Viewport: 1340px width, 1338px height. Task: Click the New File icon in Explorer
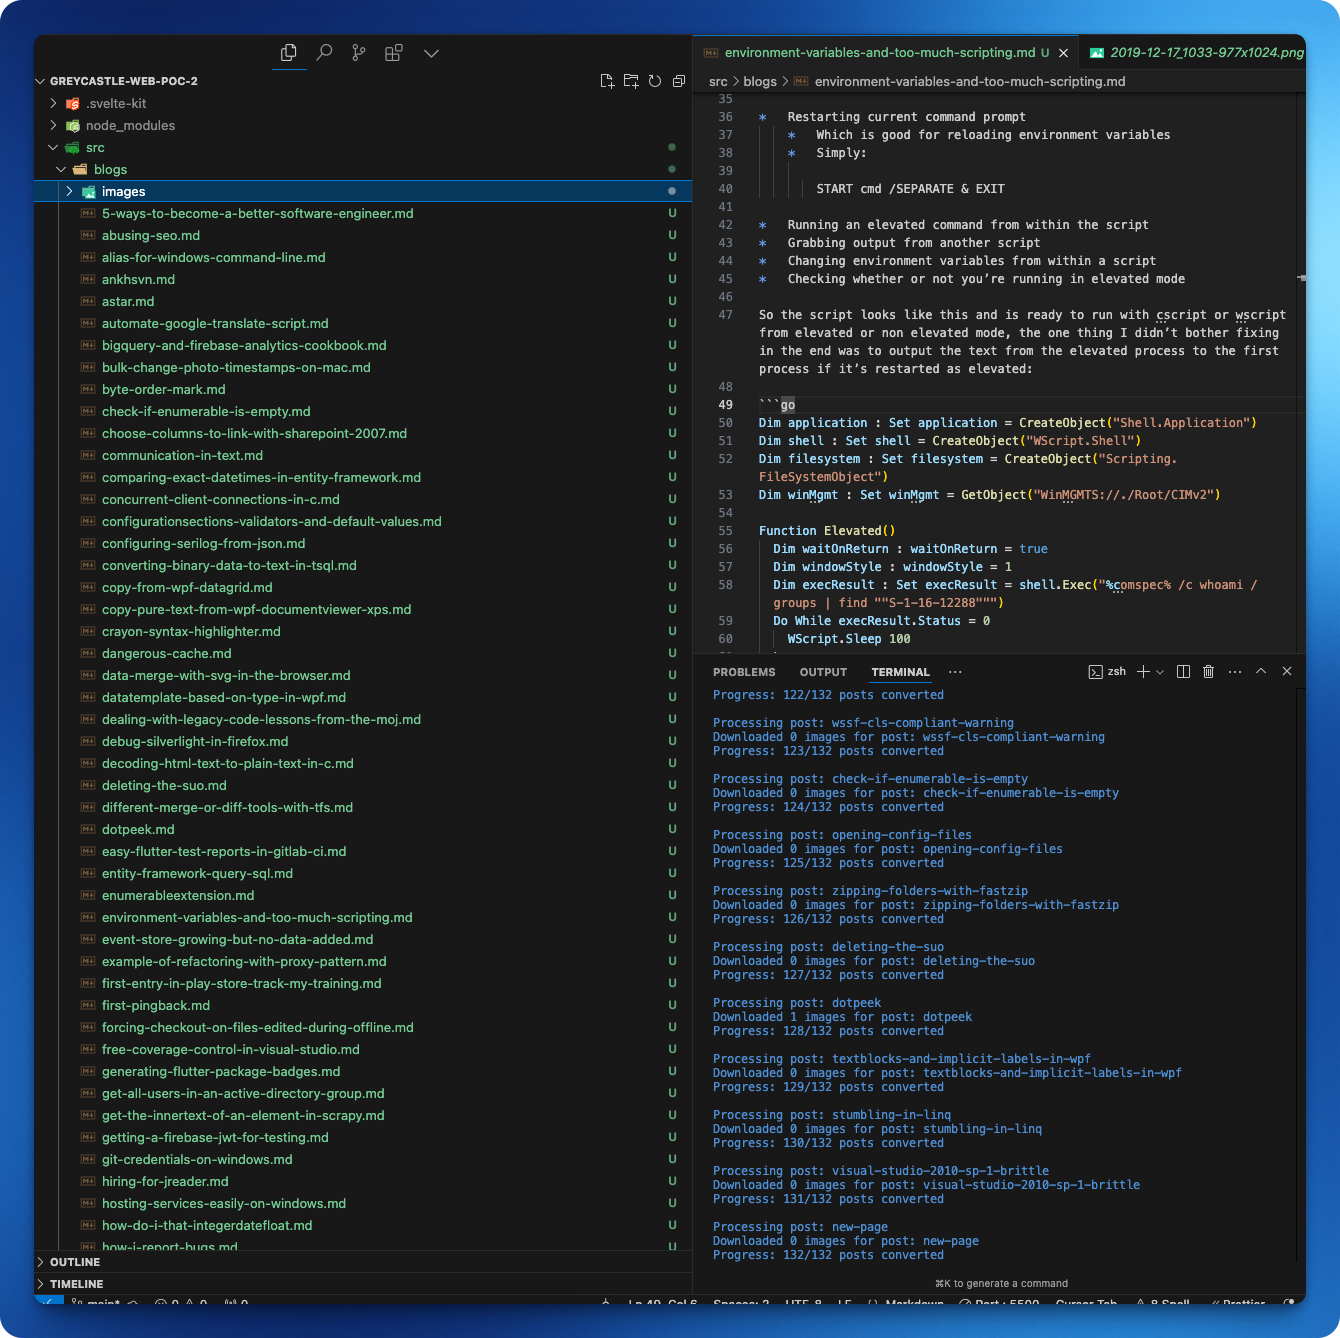(x=607, y=81)
